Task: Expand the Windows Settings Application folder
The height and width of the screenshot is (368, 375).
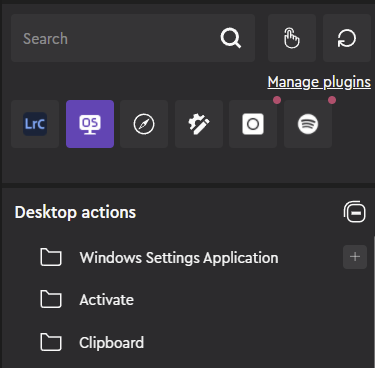Action: click(x=179, y=258)
